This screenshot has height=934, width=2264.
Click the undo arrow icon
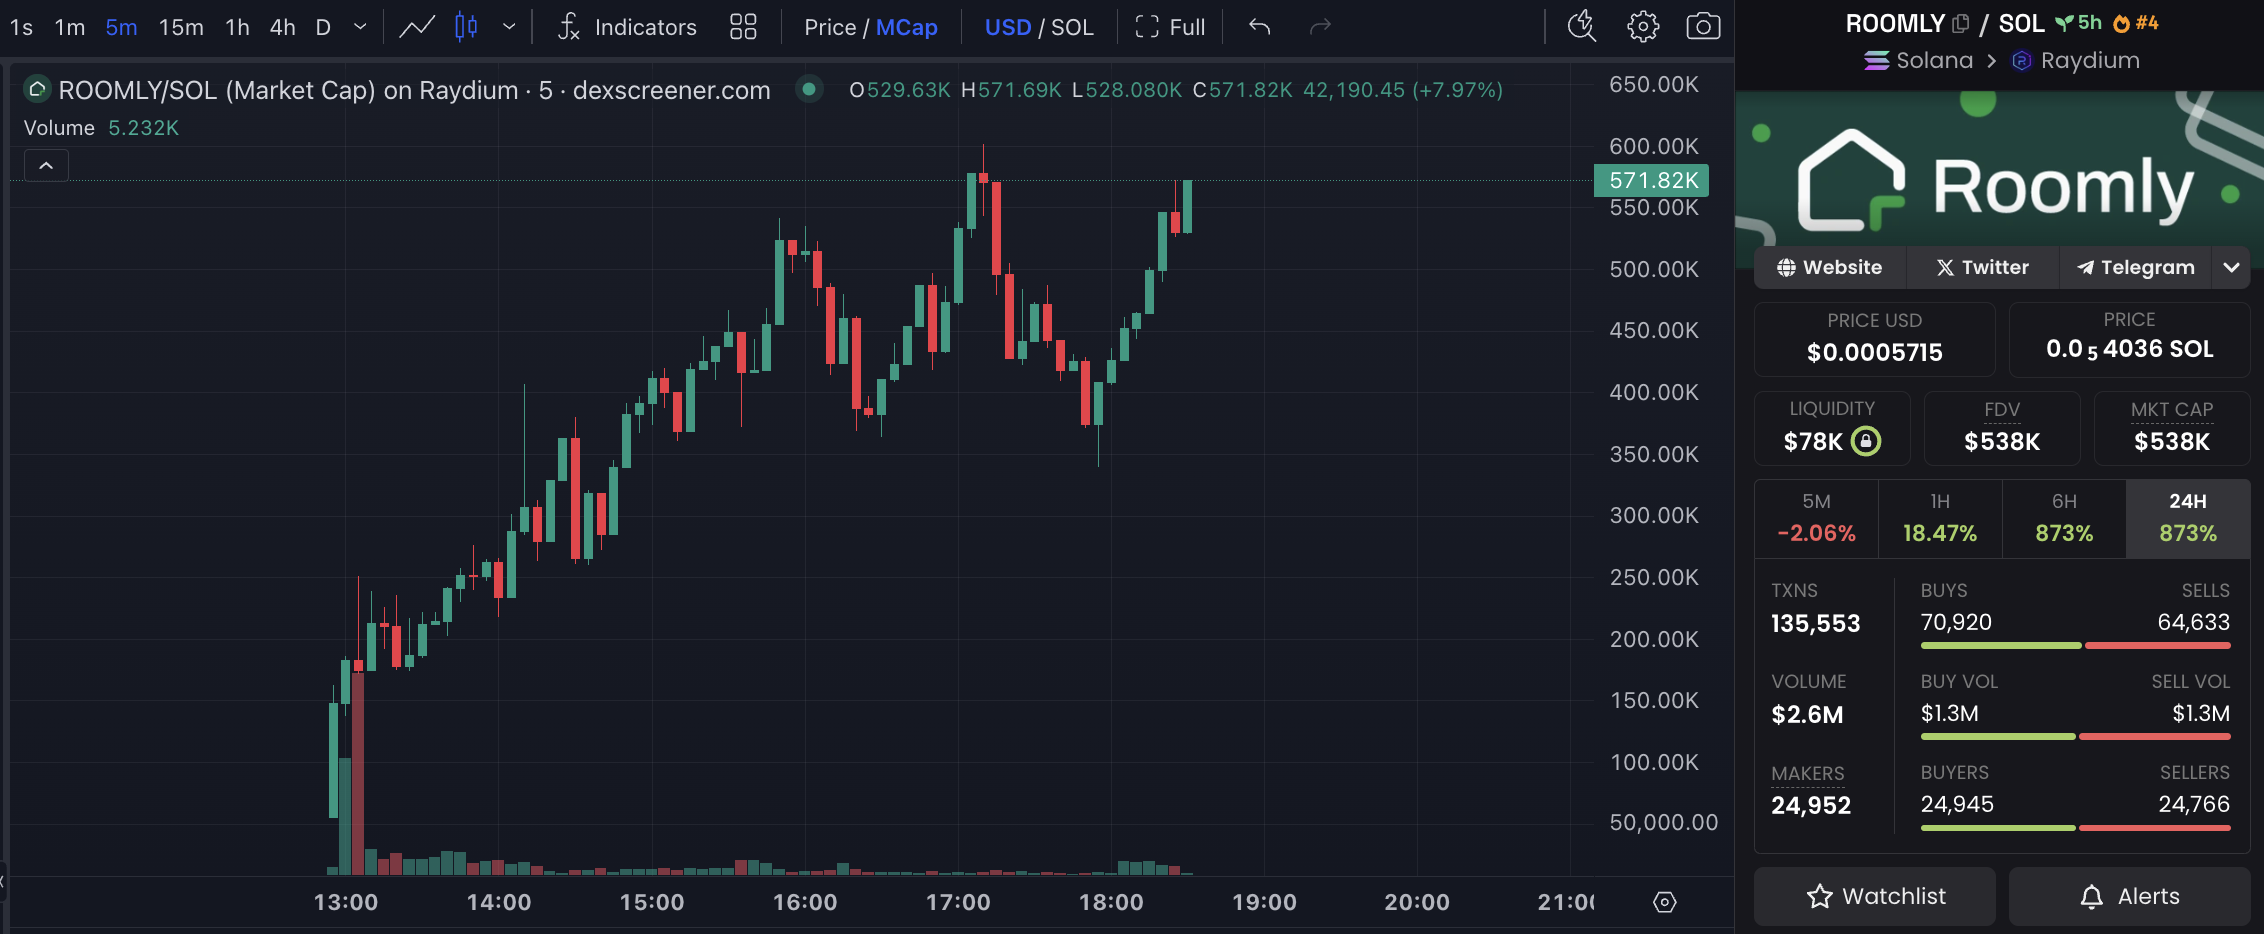[1259, 27]
